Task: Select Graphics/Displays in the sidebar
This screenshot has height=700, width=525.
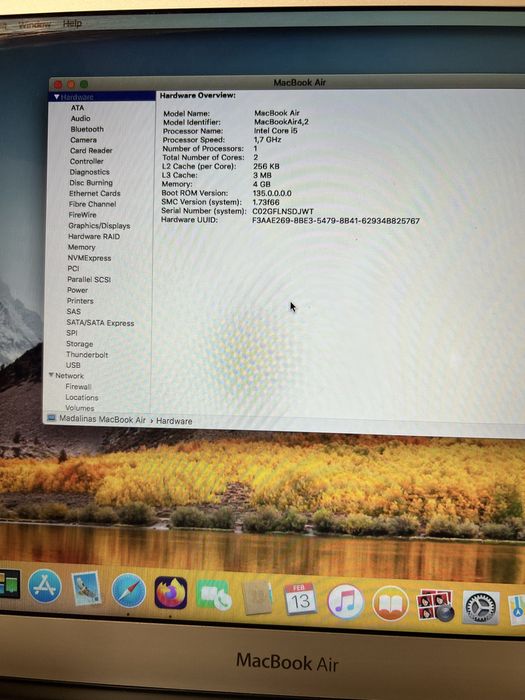Action: [x=99, y=226]
